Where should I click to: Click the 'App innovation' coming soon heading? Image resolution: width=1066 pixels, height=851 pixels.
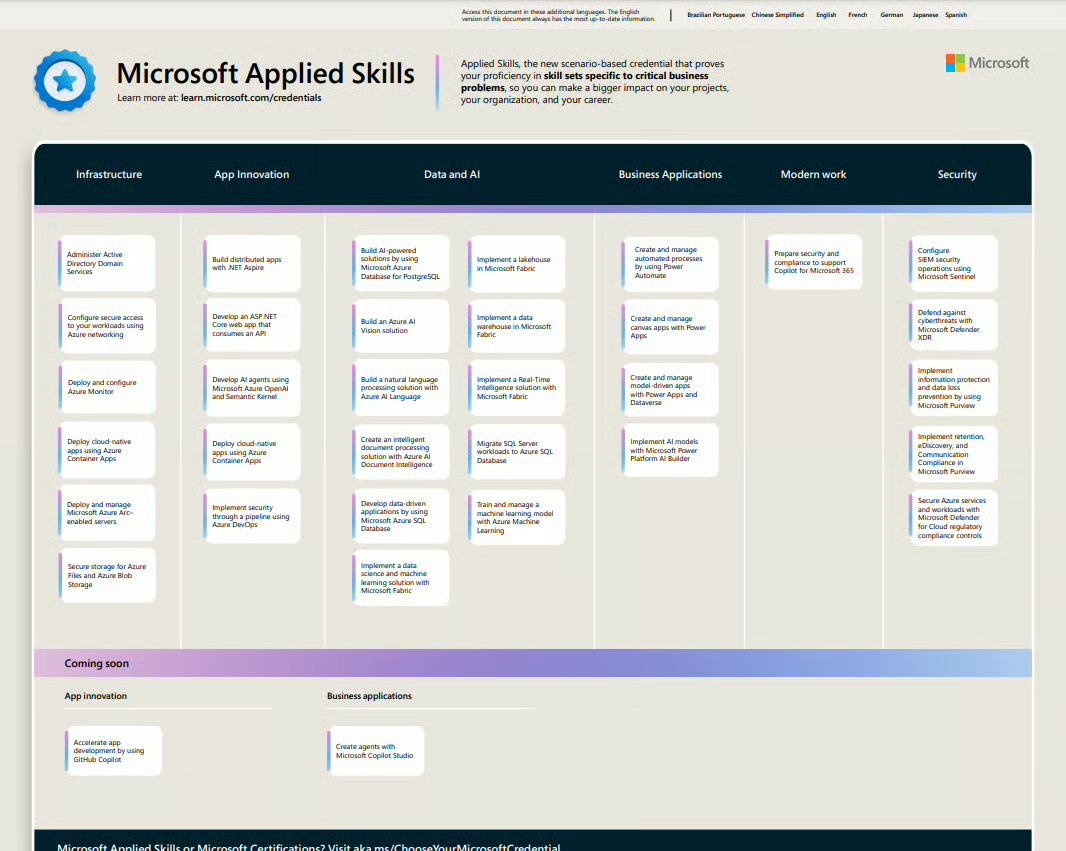[x=96, y=696]
